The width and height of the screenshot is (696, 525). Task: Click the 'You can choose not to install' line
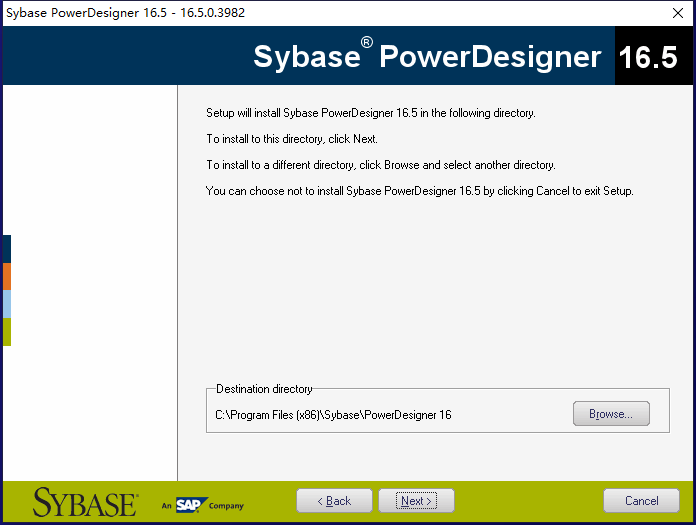(x=419, y=191)
